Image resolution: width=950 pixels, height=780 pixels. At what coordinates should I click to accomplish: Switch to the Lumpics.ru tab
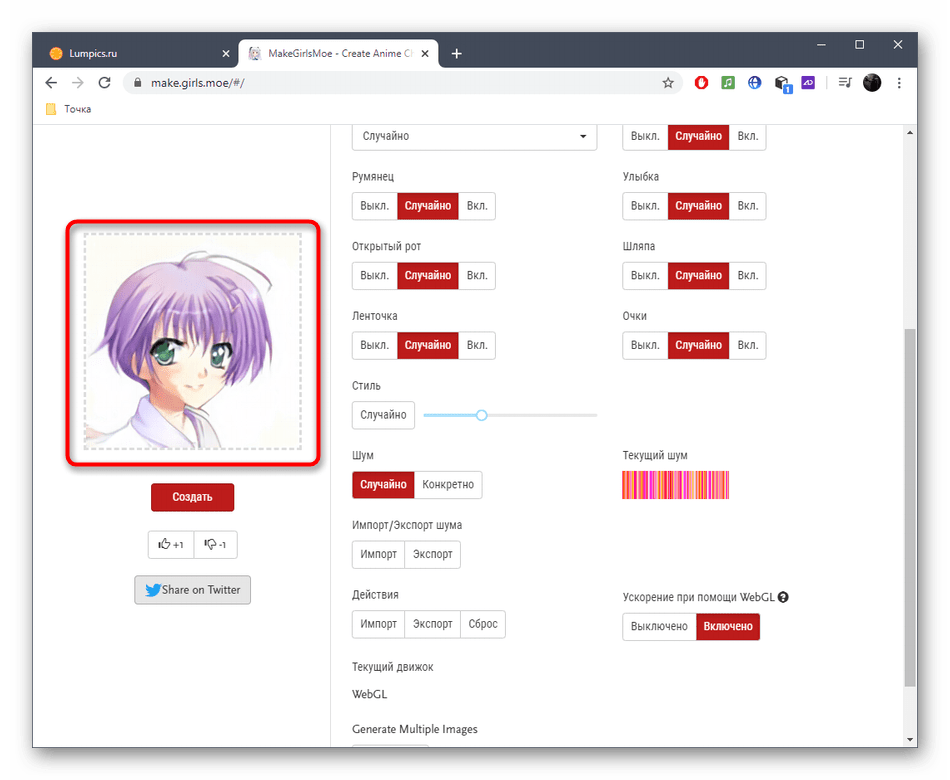click(x=130, y=53)
